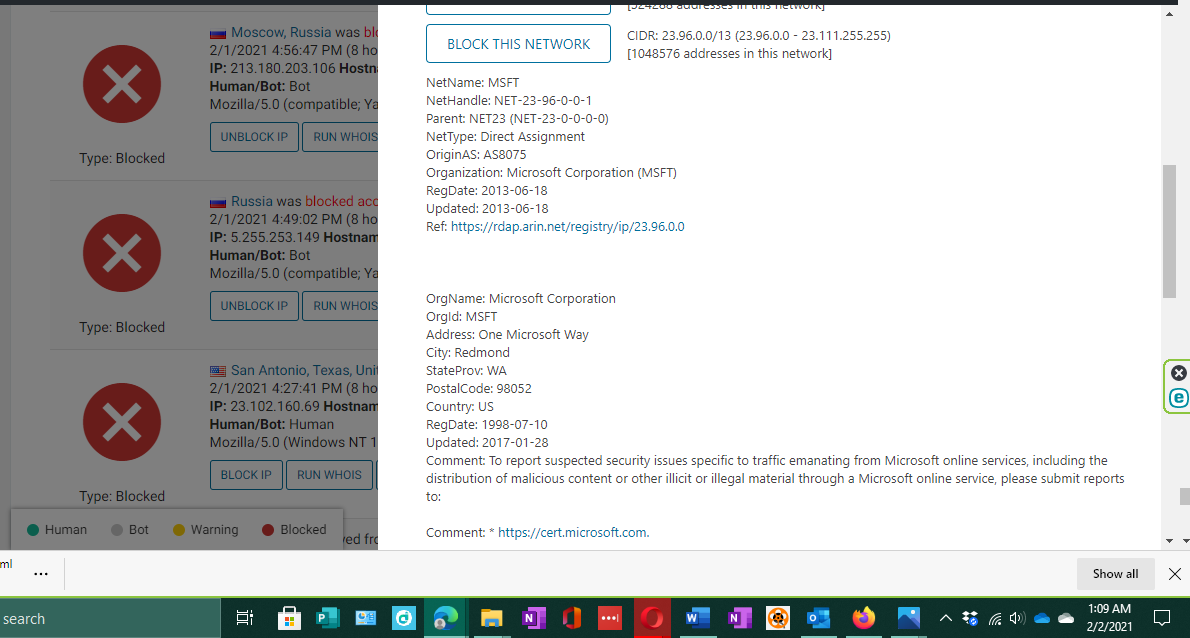Open download item options (three dots)
The width and height of the screenshot is (1190, 638).
point(41,574)
